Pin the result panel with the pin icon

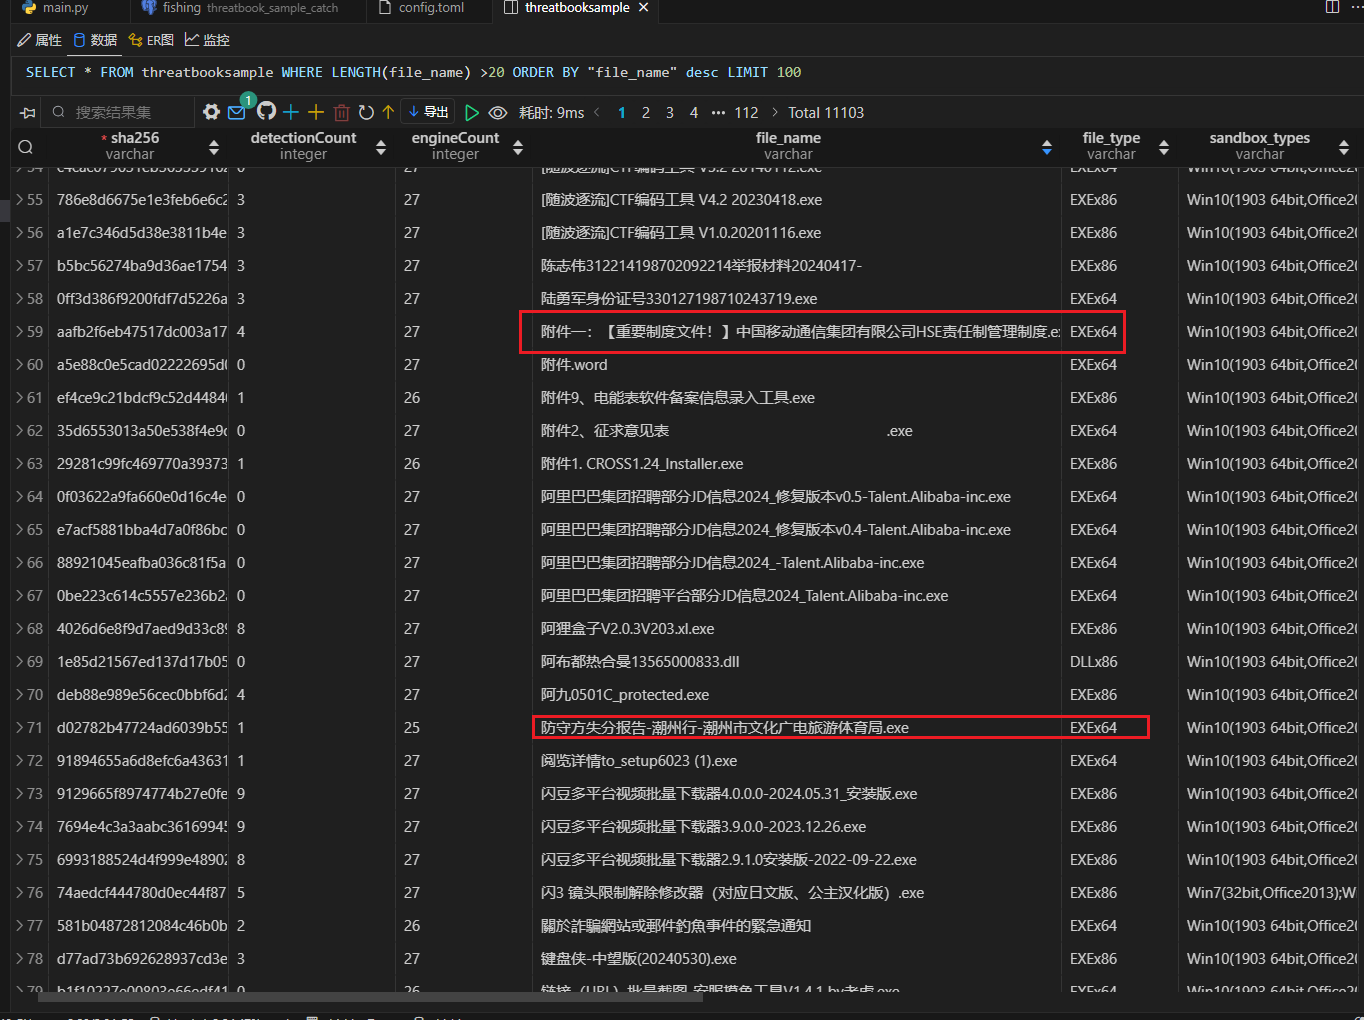tap(27, 112)
